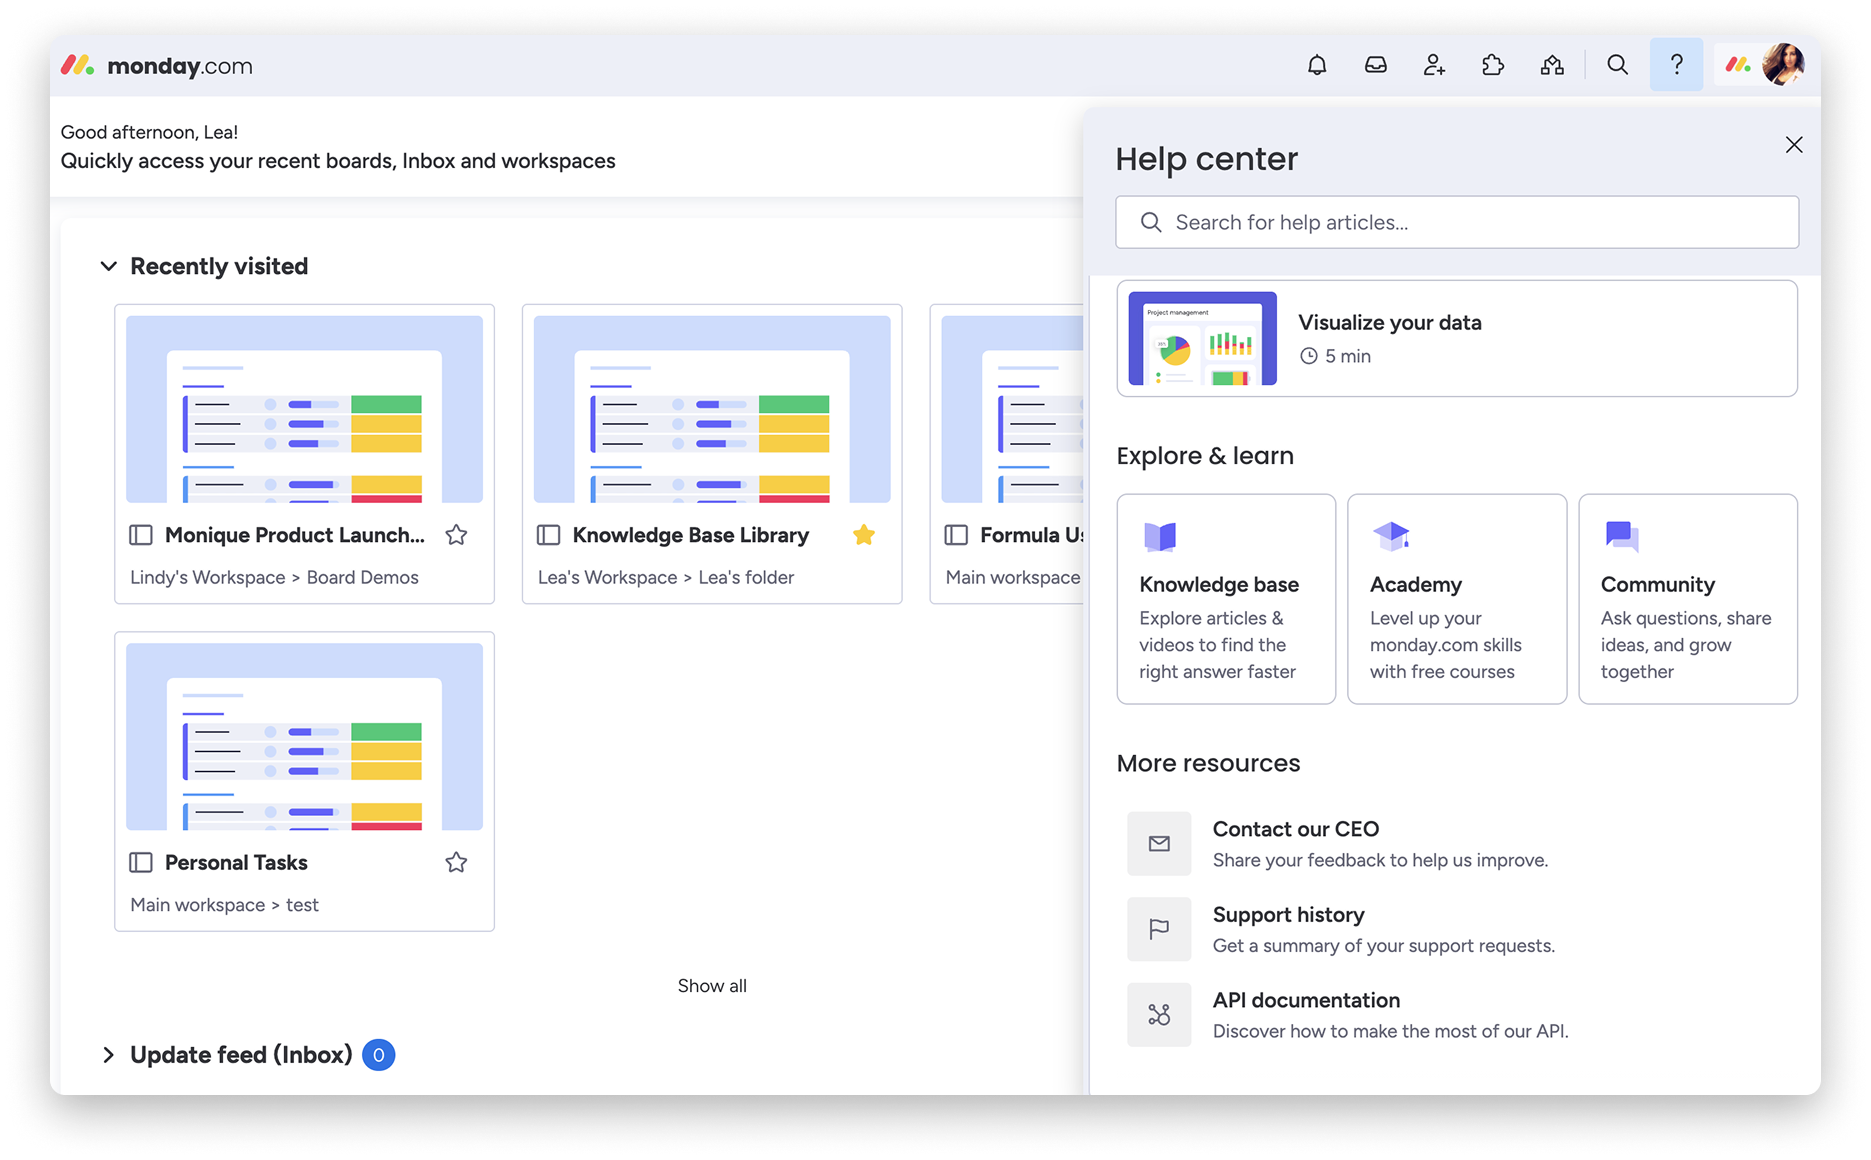Click the Personal Tasks board title
This screenshot has width=1871, height=1160.
236,862
